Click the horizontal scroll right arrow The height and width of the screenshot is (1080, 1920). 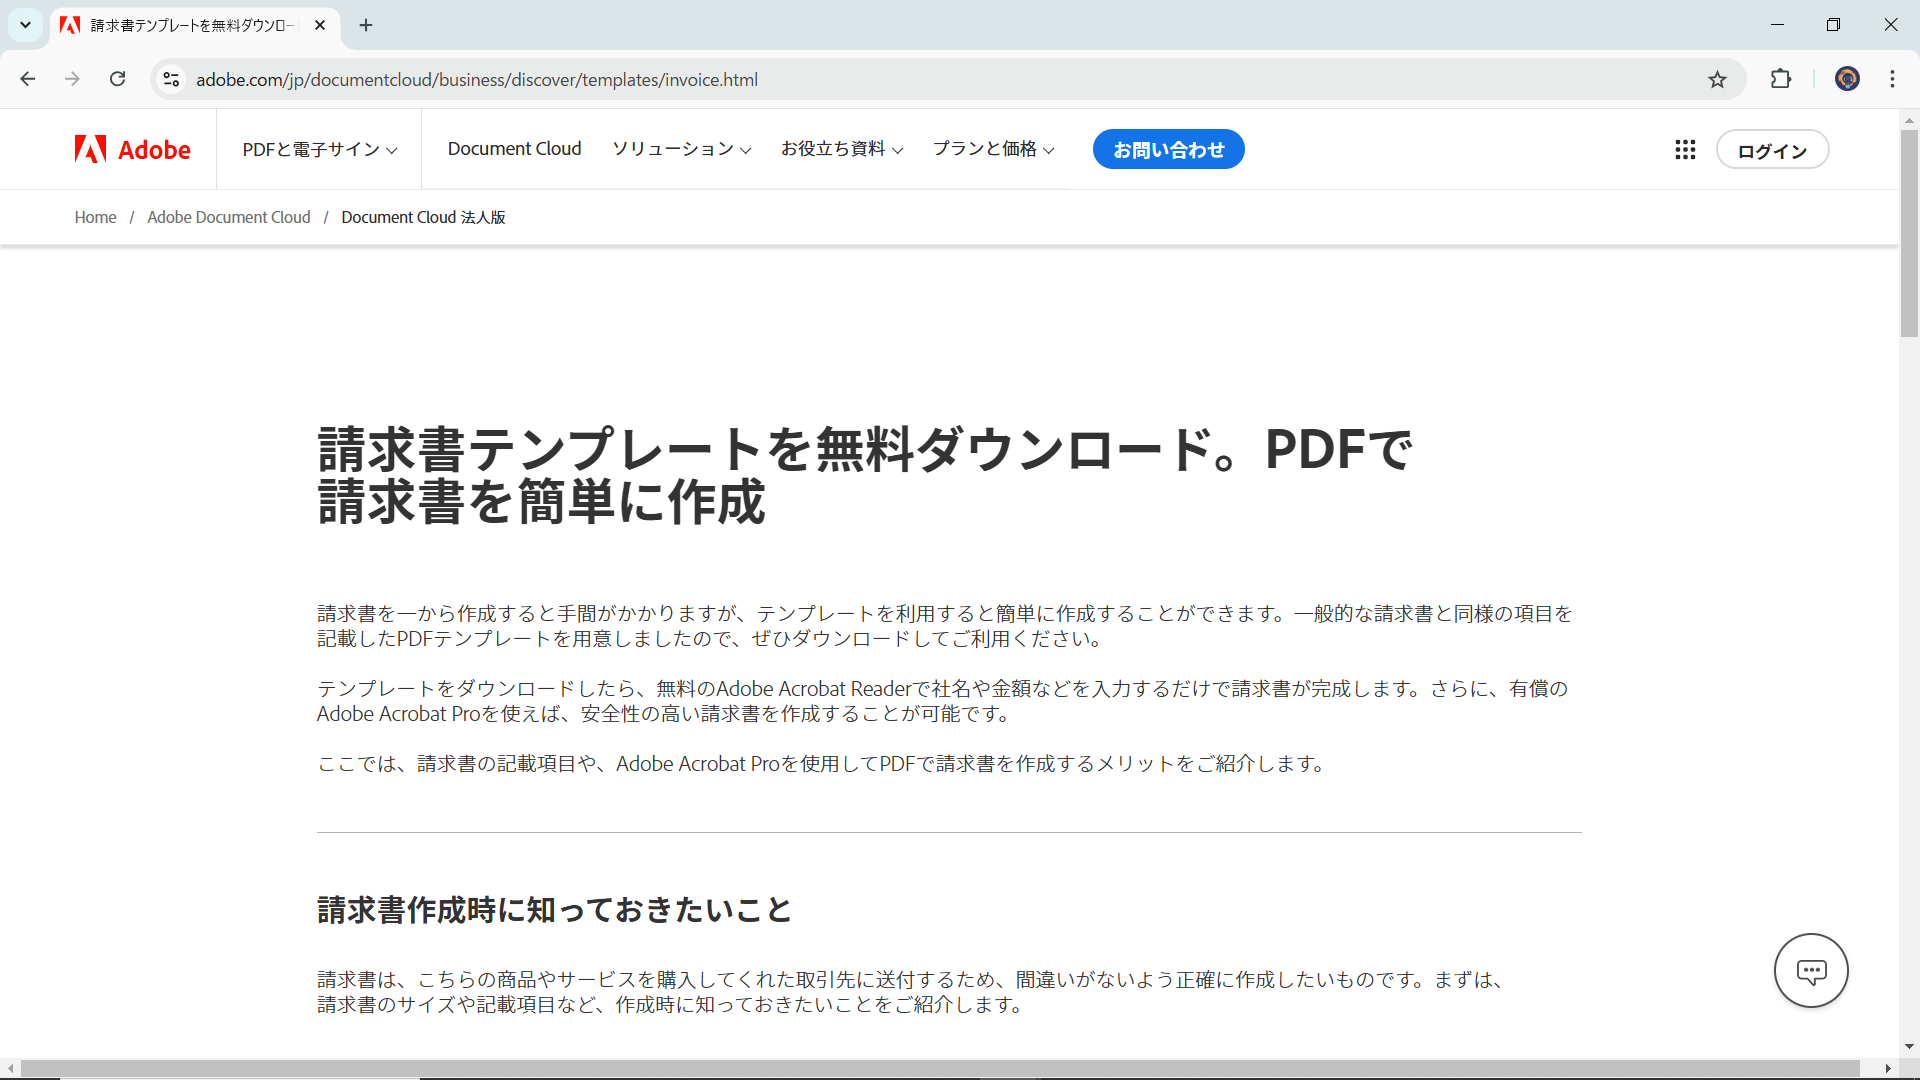point(1888,1068)
